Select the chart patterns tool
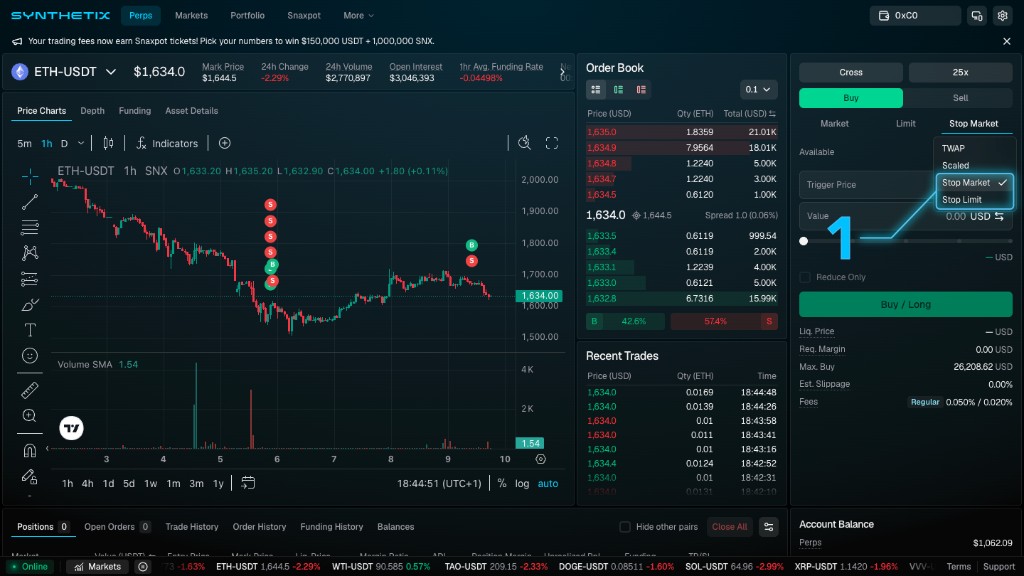1024x576 pixels. (29, 253)
